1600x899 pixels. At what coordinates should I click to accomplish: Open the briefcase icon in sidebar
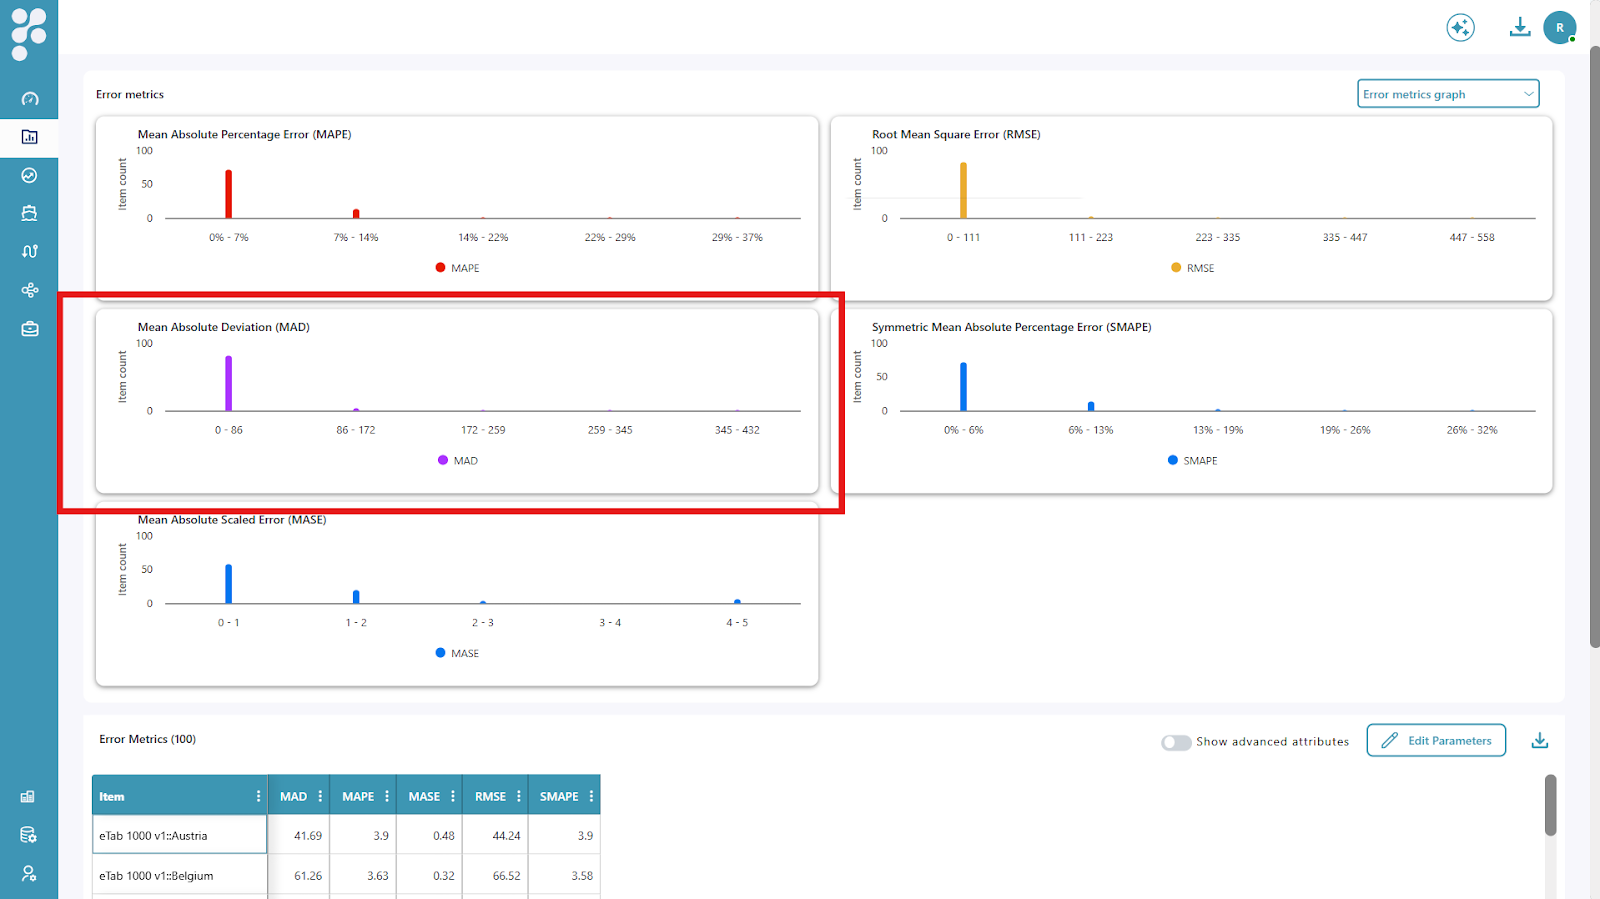pos(29,329)
